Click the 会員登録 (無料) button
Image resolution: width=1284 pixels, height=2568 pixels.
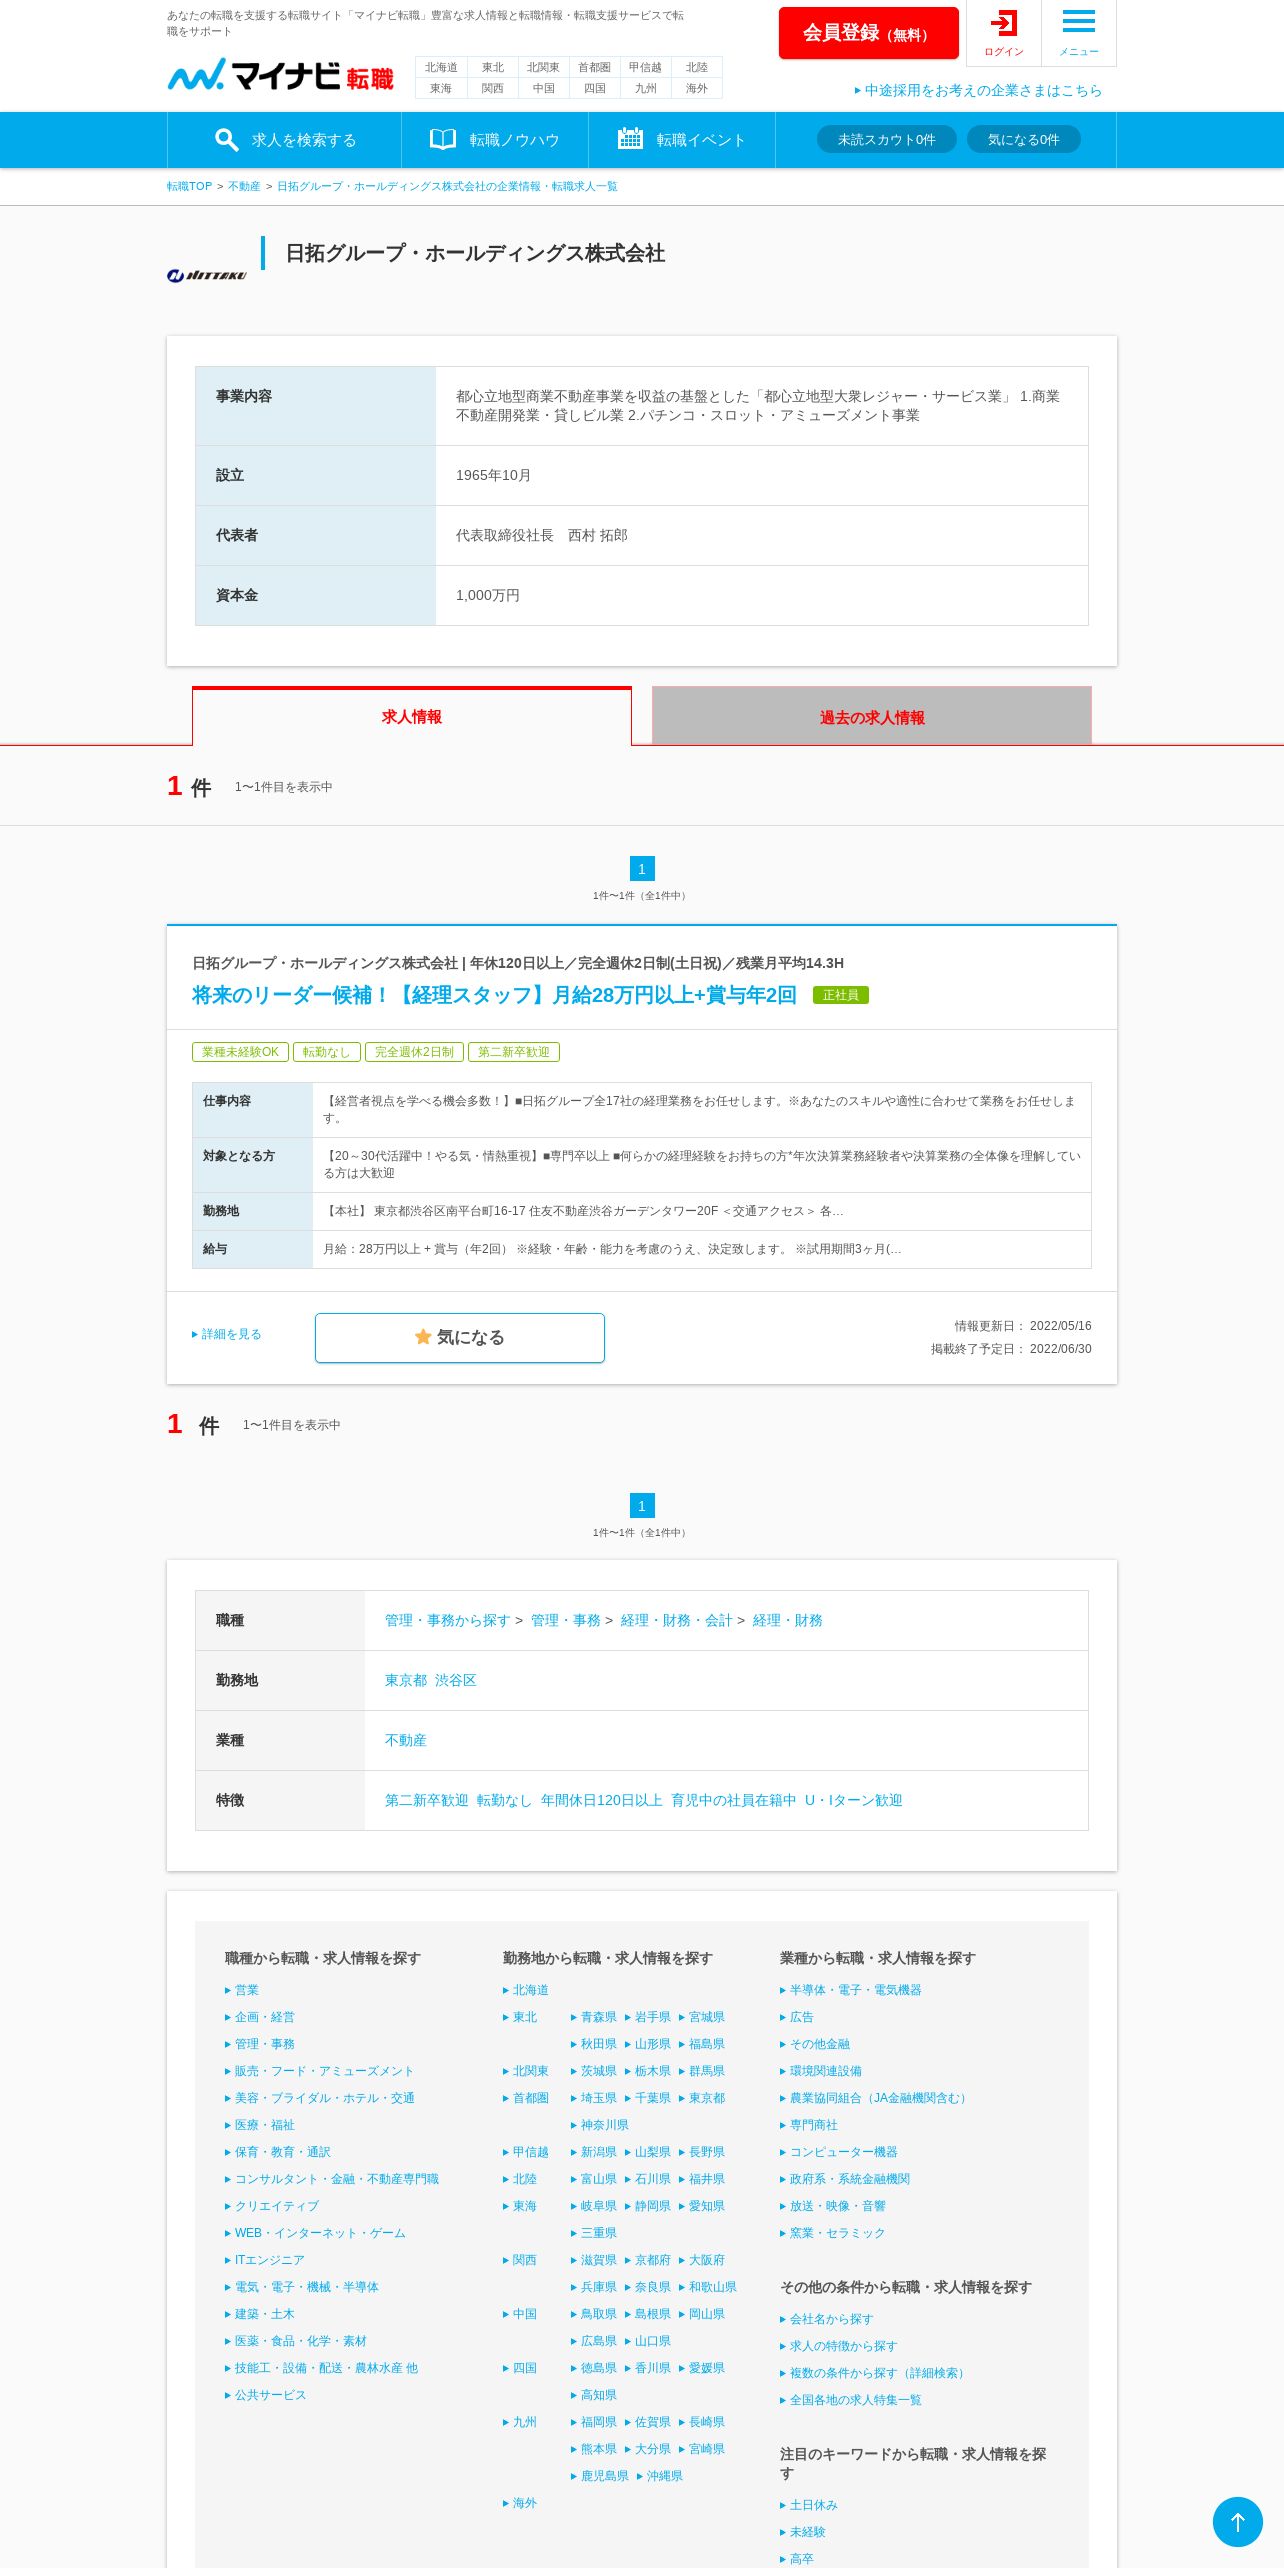pyautogui.click(x=869, y=33)
